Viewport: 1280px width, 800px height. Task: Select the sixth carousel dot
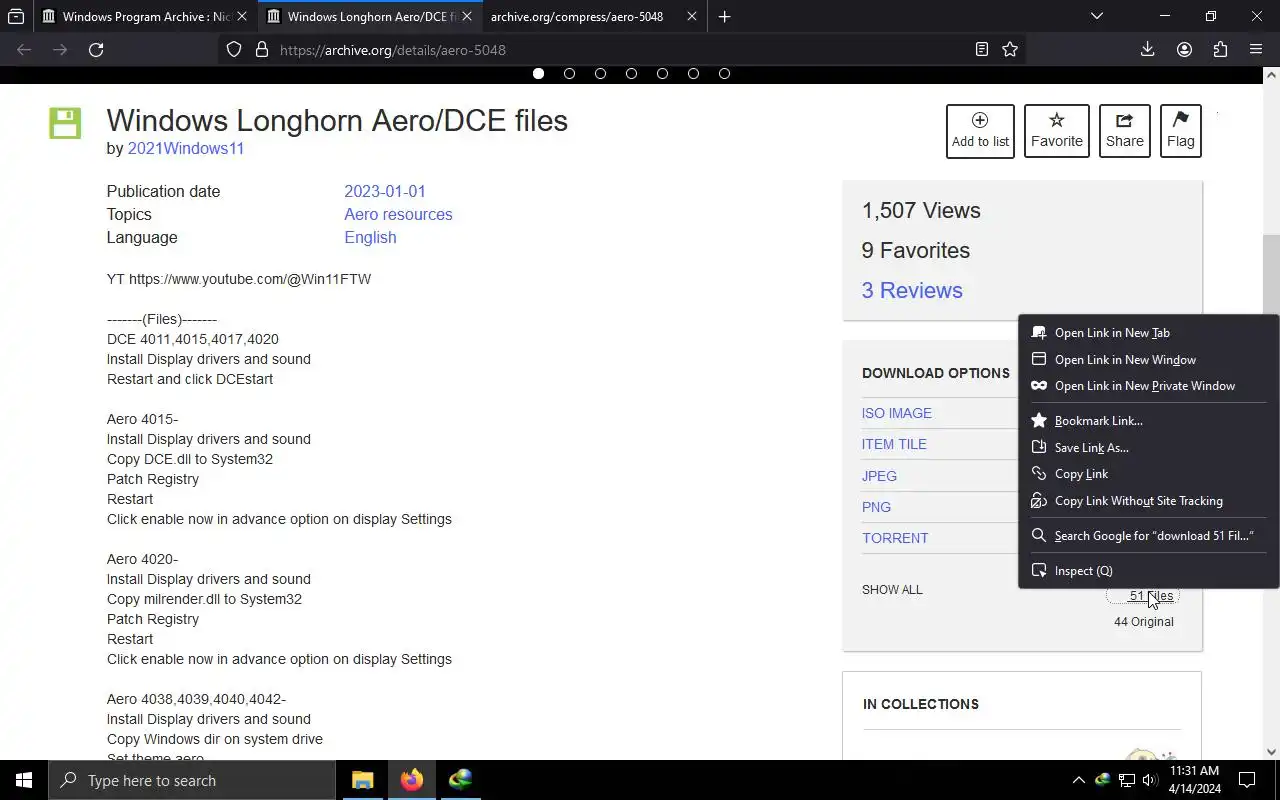tap(693, 73)
